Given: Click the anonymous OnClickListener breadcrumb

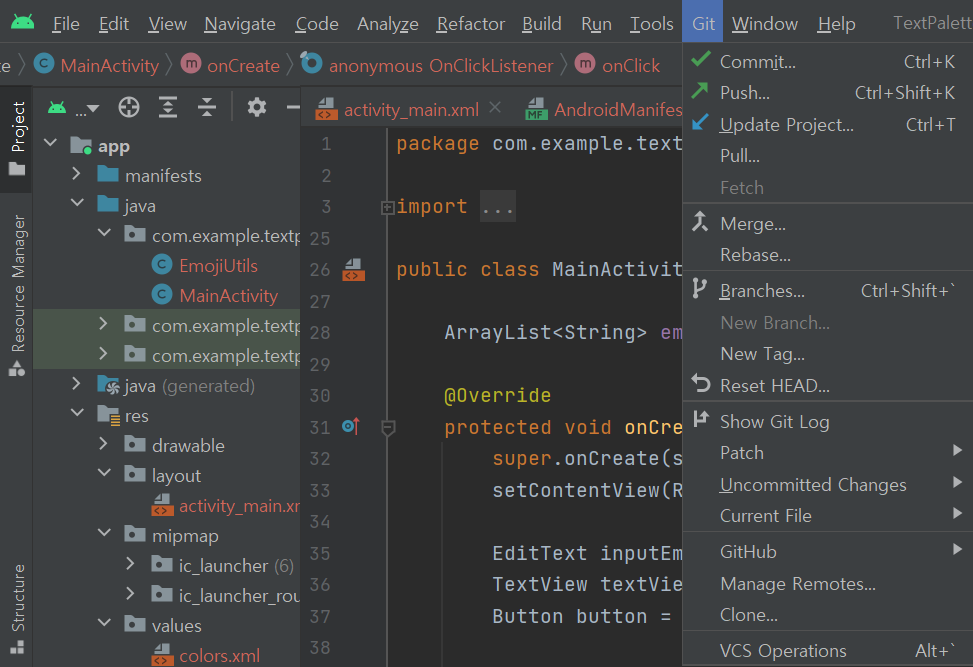Looking at the screenshot, I should (441, 66).
